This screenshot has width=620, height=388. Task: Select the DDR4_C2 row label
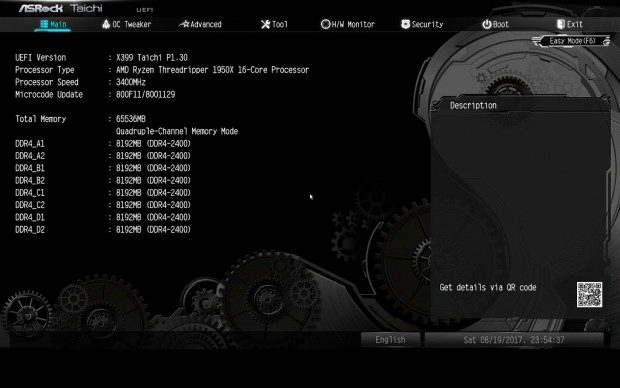click(30, 205)
